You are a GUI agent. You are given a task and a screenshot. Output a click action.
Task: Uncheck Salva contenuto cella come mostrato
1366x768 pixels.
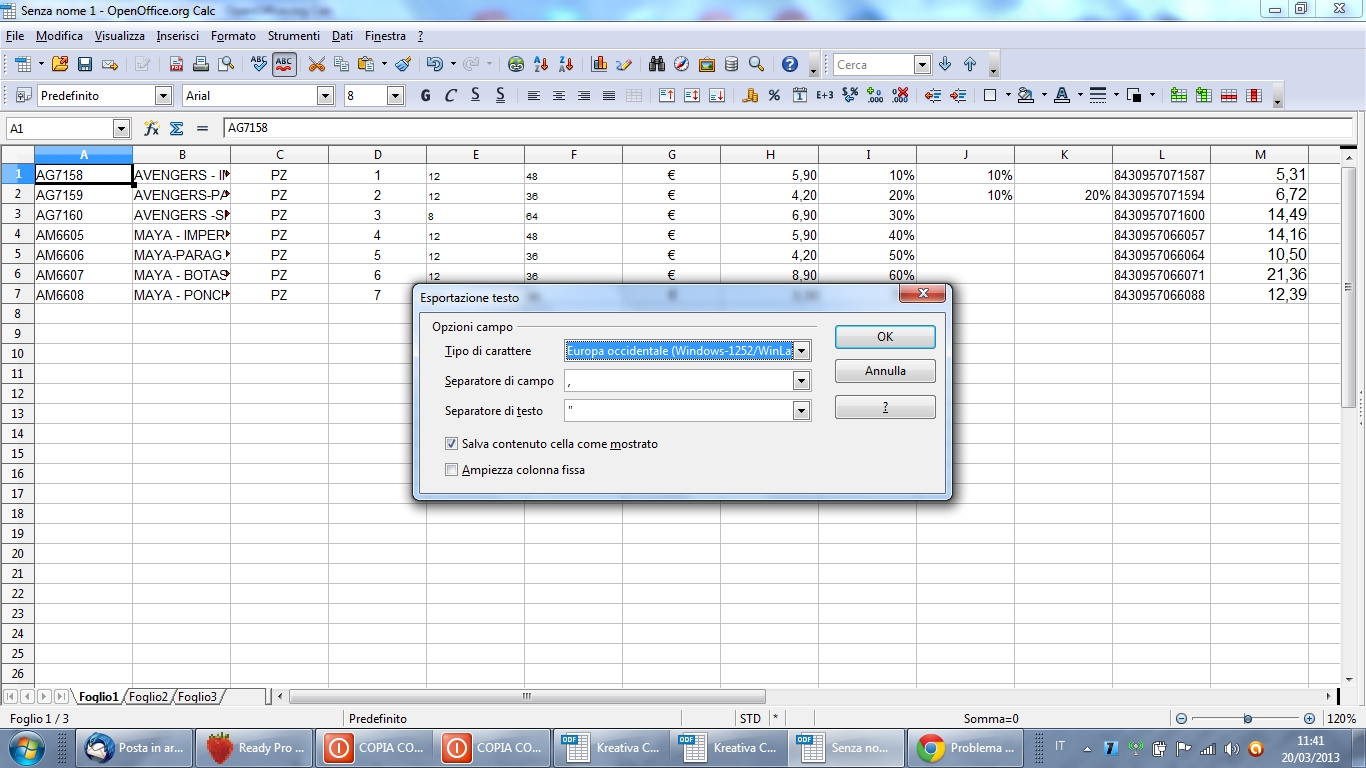[452, 444]
